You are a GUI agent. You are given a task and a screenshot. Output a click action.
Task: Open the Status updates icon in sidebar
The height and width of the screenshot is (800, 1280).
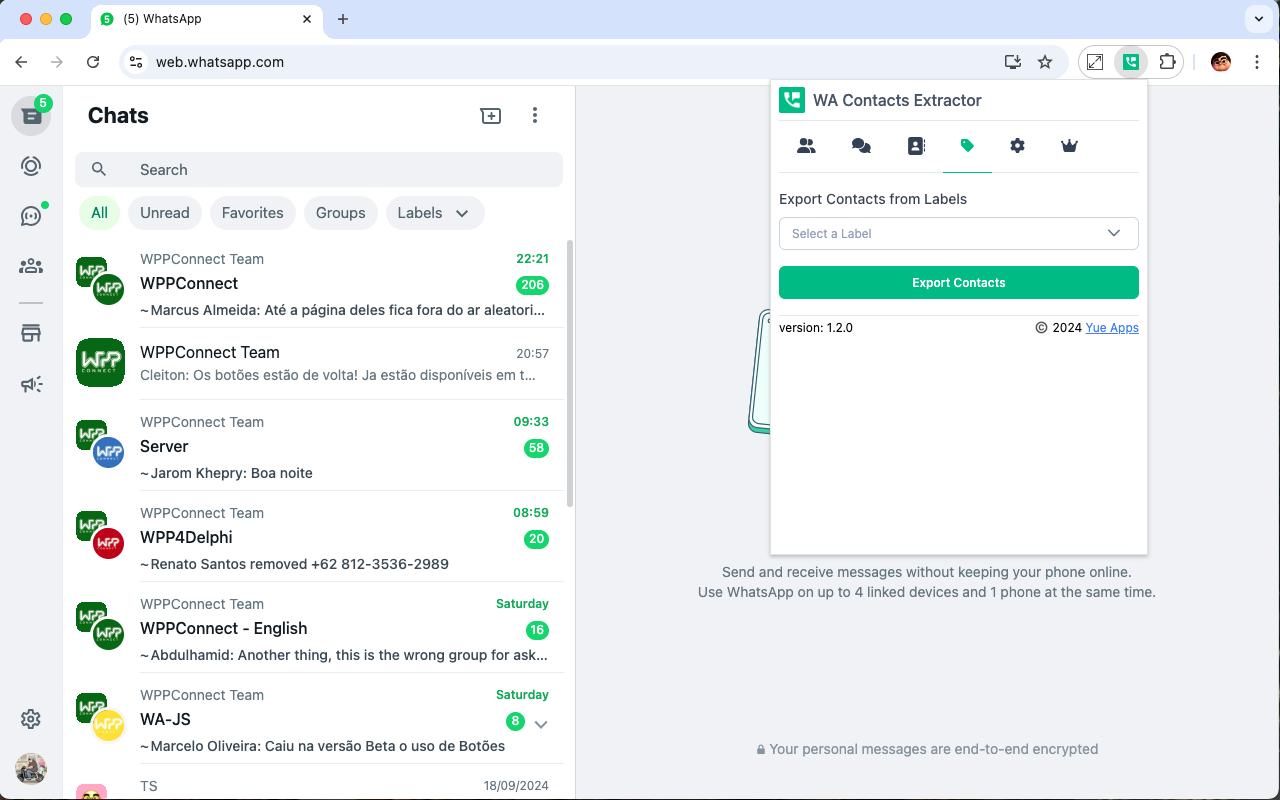point(31,166)
